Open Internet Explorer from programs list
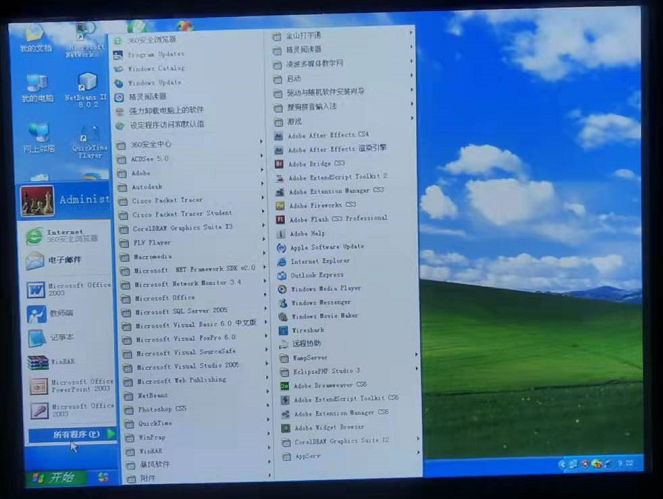The image size is (663, 499). pyautogui.click(x=322, y=261)
